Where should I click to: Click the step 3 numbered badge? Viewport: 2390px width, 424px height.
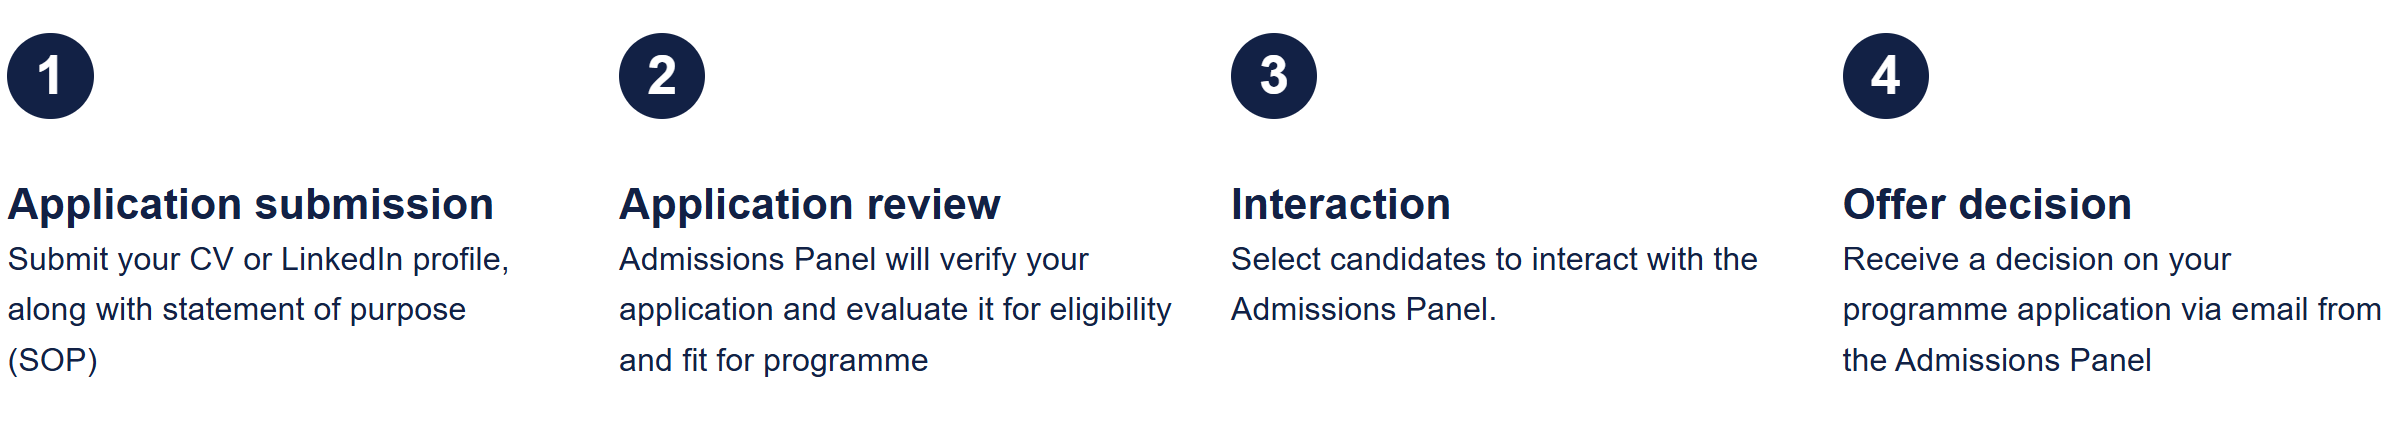coord(1274,76)
